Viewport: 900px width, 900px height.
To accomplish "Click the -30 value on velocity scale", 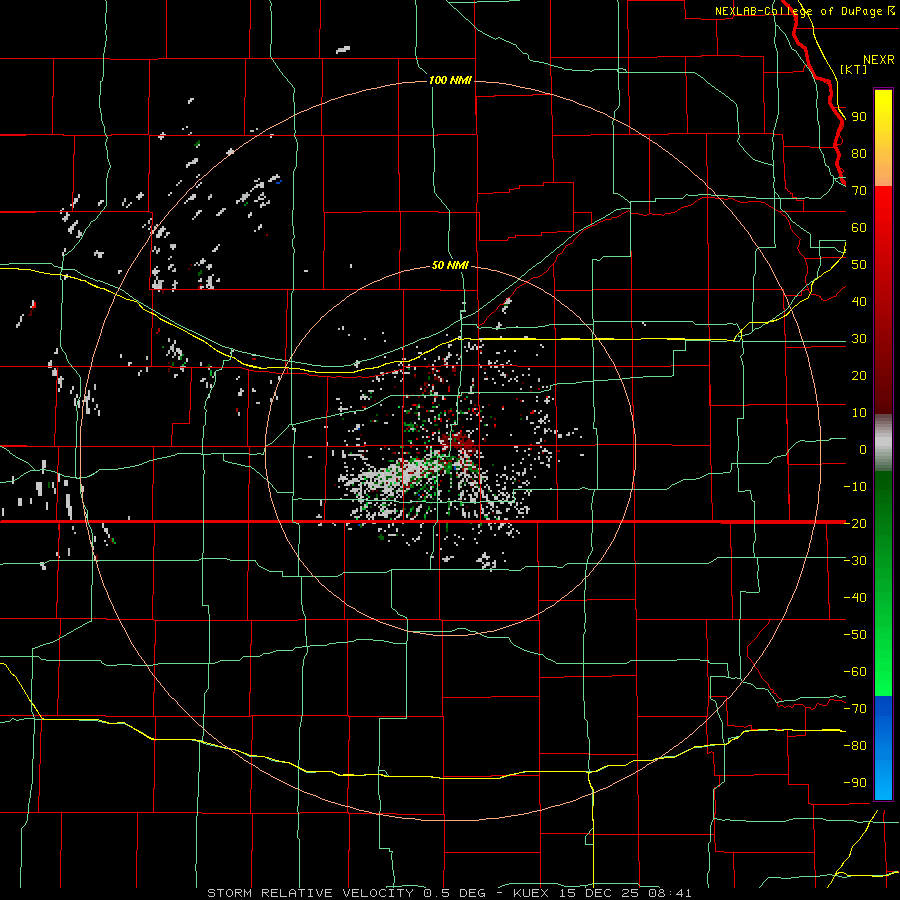I will (855, 561).
